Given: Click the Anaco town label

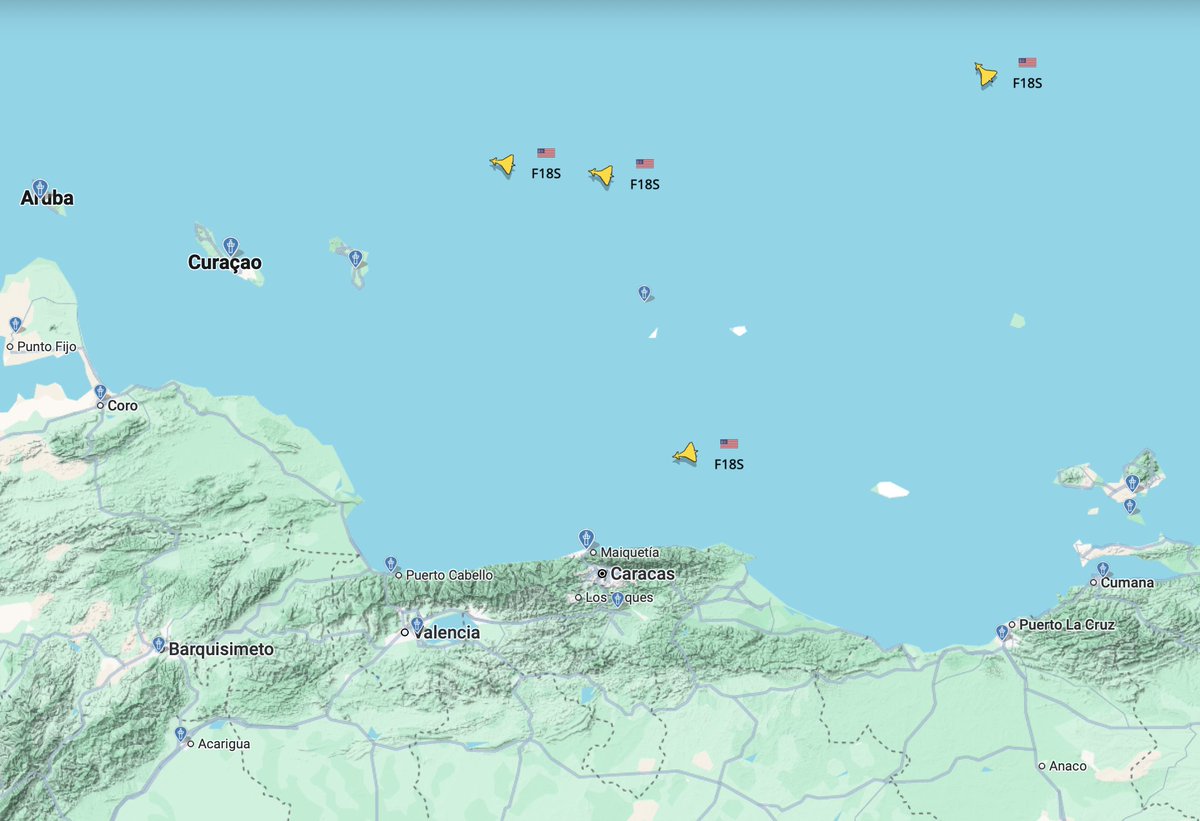Looking at the screenshot, I should tap(1068, 766).
